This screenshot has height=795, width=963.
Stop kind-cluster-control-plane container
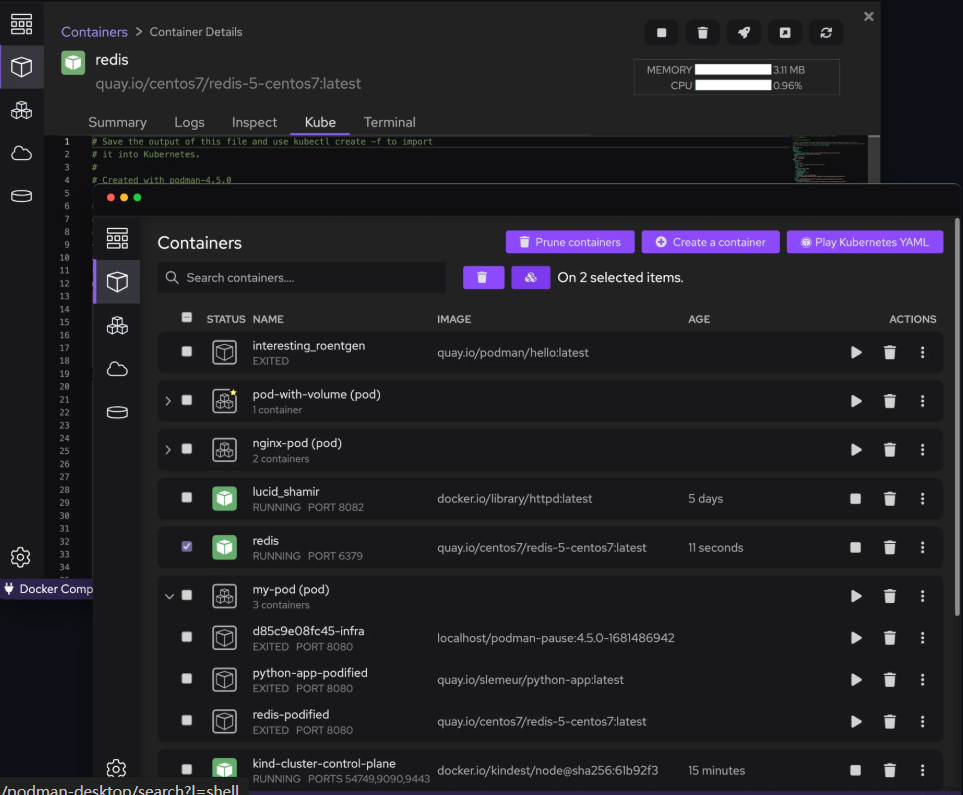click(x=856, y=770)
